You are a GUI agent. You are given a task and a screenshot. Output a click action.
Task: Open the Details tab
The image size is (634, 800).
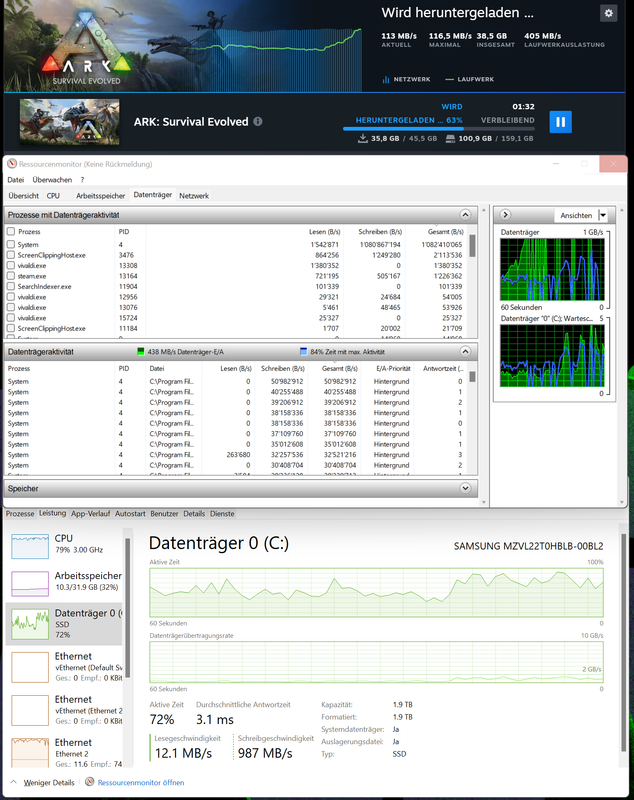[x=194, y=514]
